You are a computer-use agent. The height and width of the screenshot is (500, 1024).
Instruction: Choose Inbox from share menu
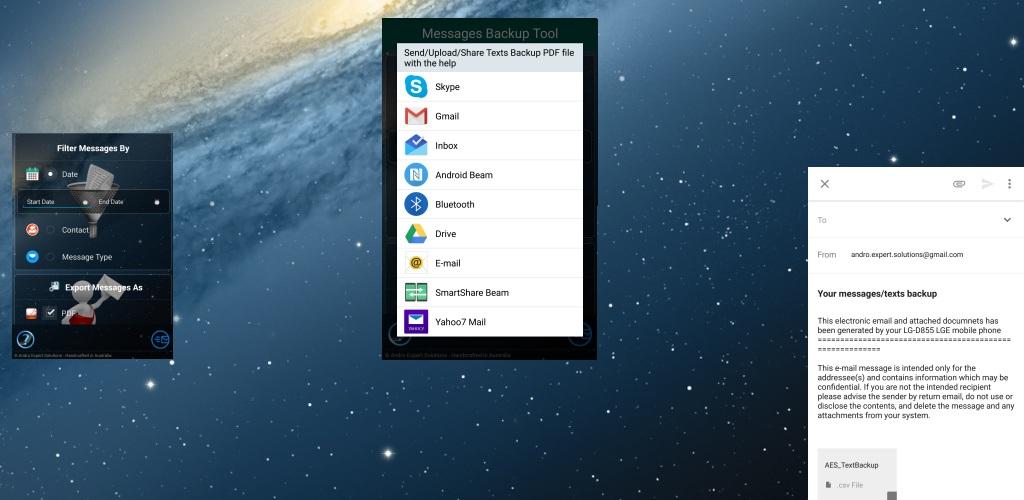[x=490, y=146]
